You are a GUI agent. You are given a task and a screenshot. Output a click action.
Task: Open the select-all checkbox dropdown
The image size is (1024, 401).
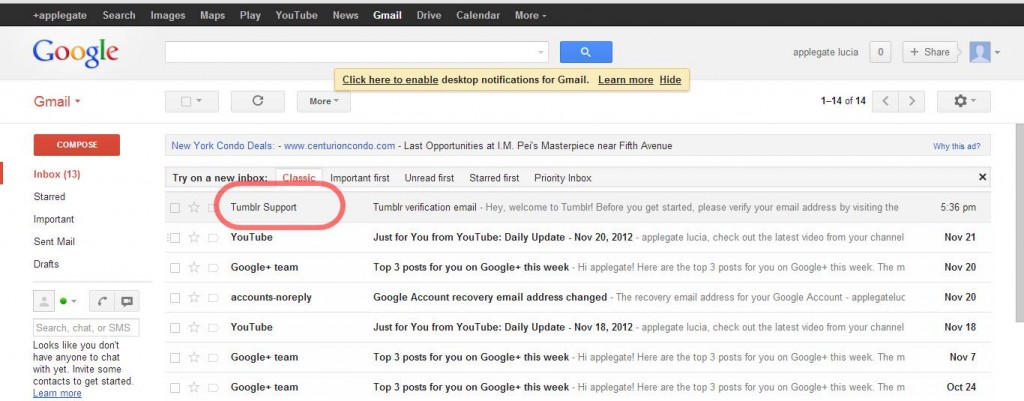click(x=191, y=101)
